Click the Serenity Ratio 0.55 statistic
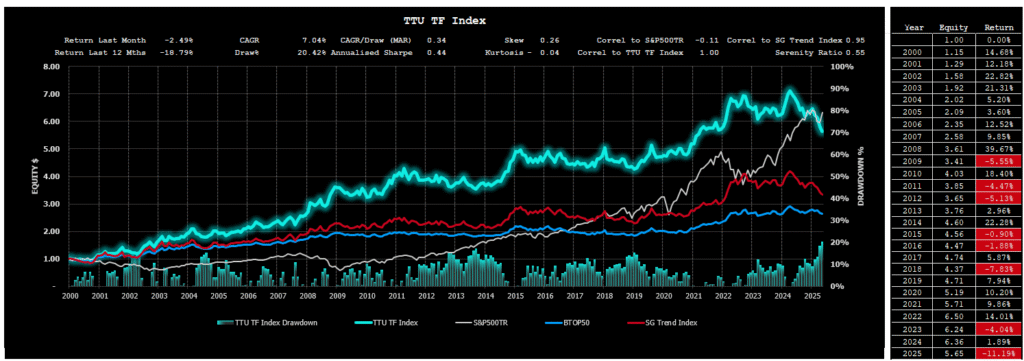 (x=820, y=52)
